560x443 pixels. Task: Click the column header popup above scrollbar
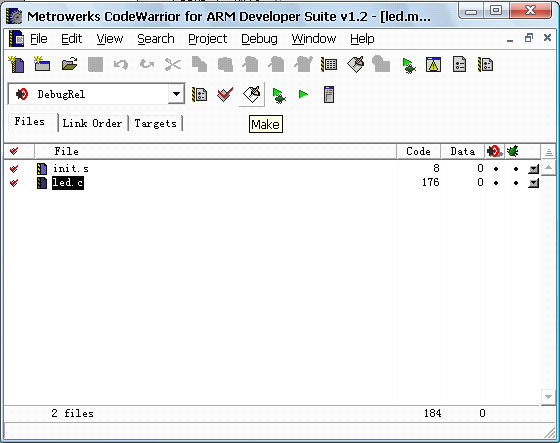click(x=549, y=152)
